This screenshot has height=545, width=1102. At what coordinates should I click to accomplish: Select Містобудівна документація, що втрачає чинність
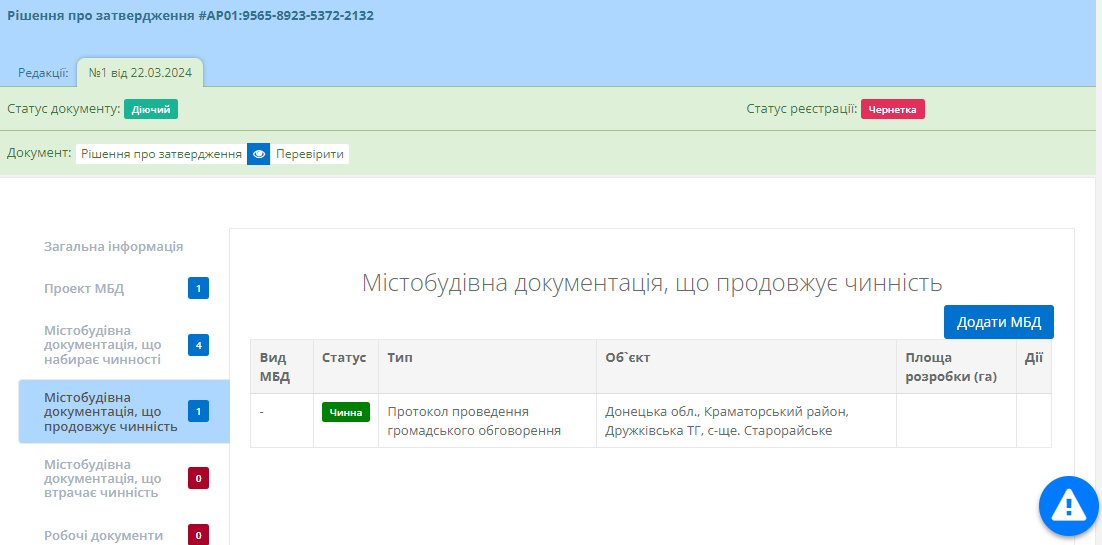click(x=102, y=479)
